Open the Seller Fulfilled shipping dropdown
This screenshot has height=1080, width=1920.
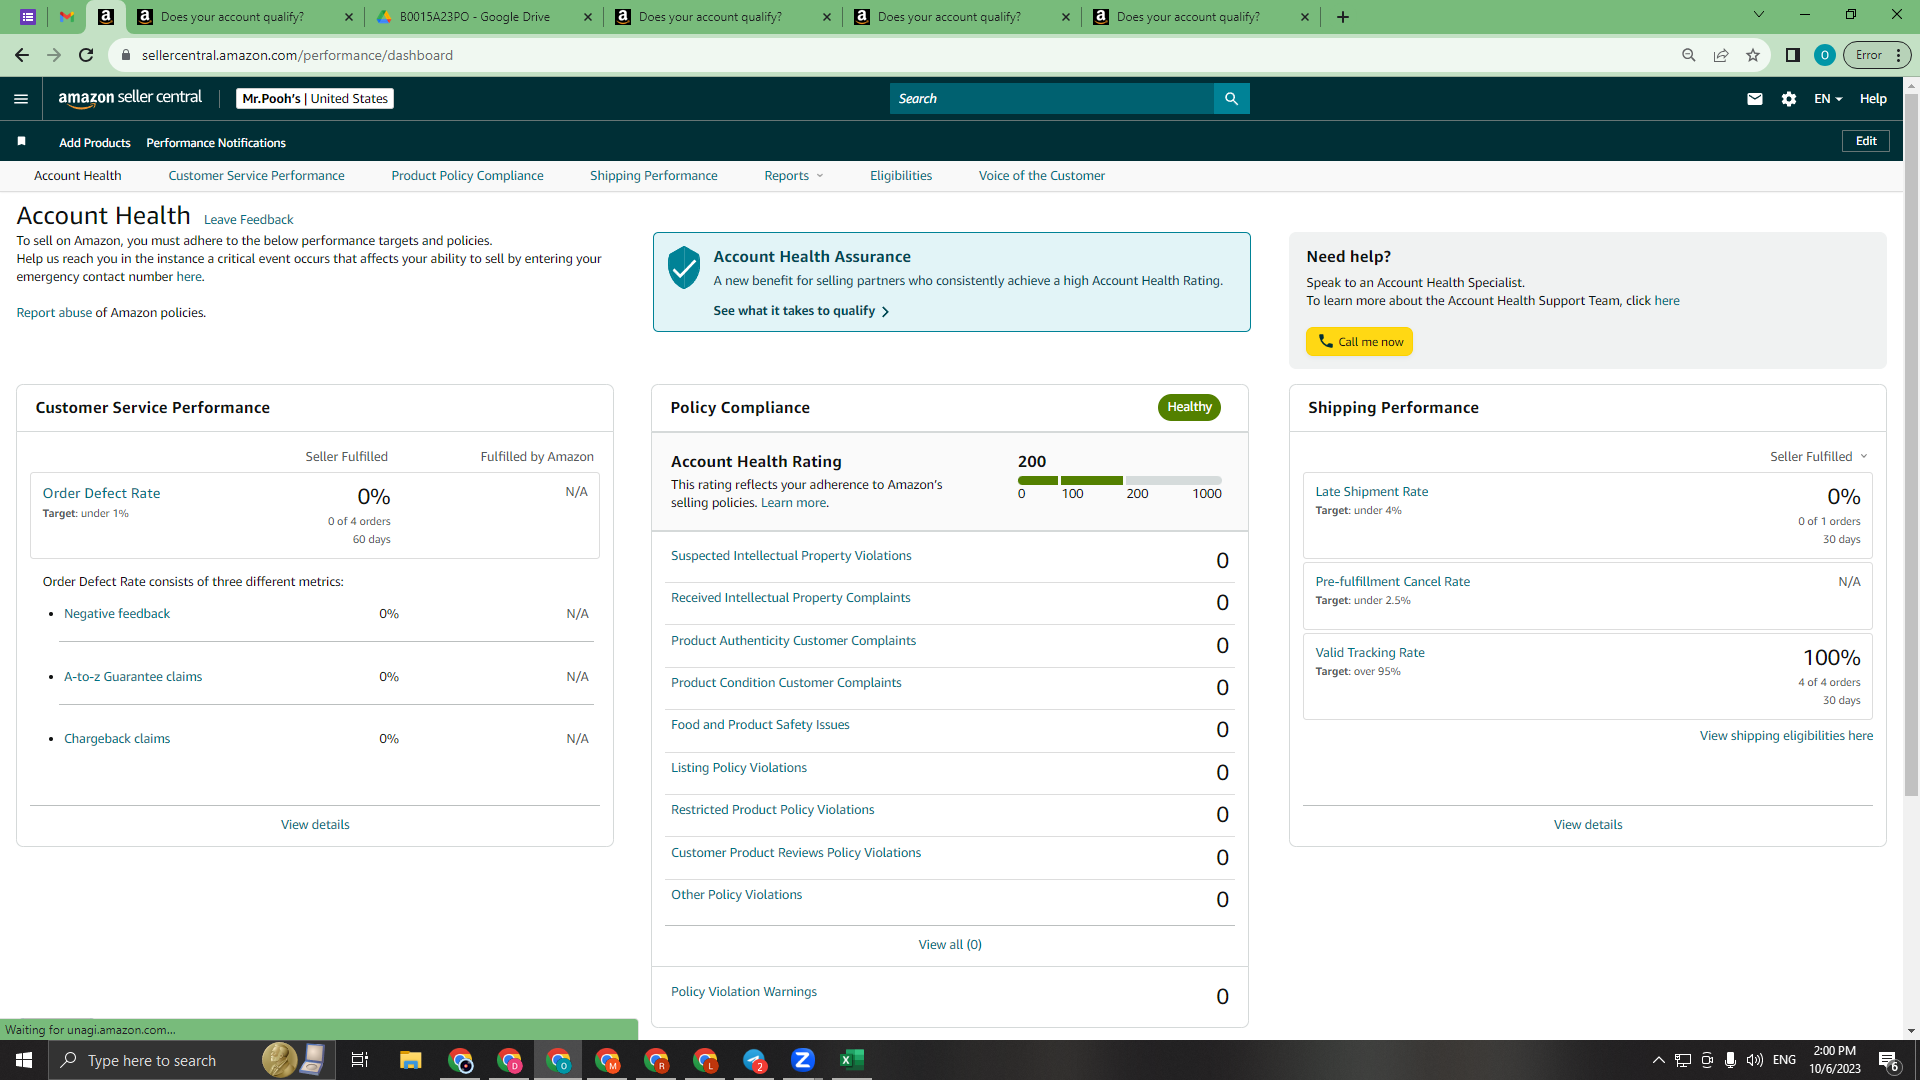(1818, 457)
